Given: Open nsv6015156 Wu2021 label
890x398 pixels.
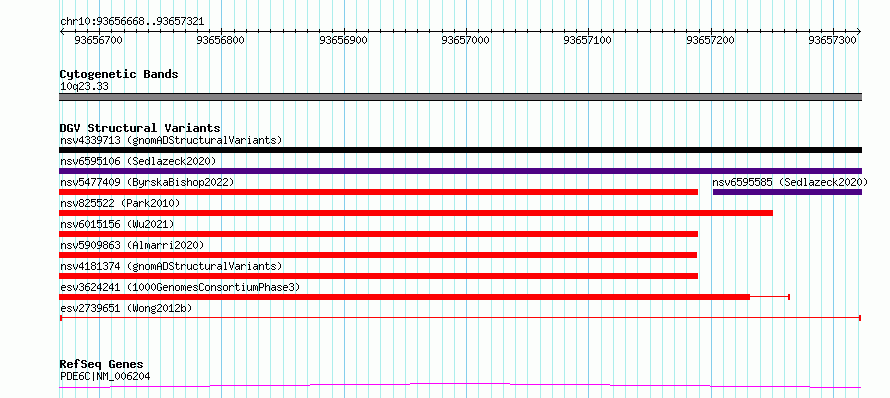Looking at the screenshot, I should (117, 224).
